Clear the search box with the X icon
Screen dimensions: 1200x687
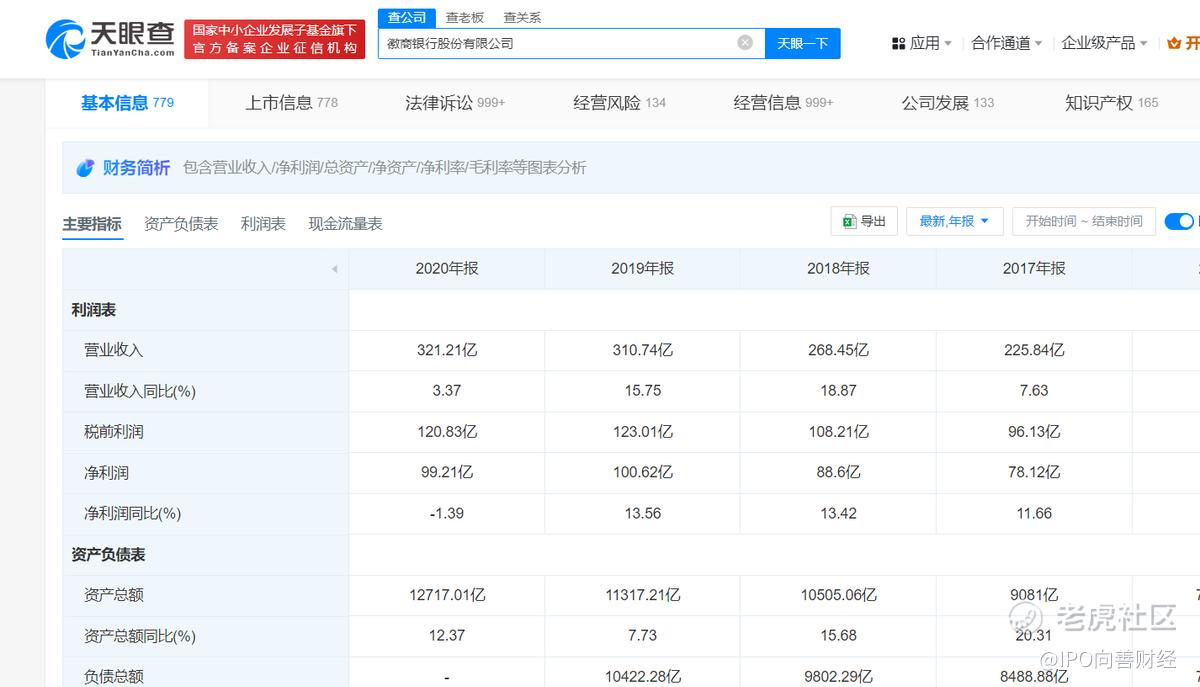tap(745, 43)
